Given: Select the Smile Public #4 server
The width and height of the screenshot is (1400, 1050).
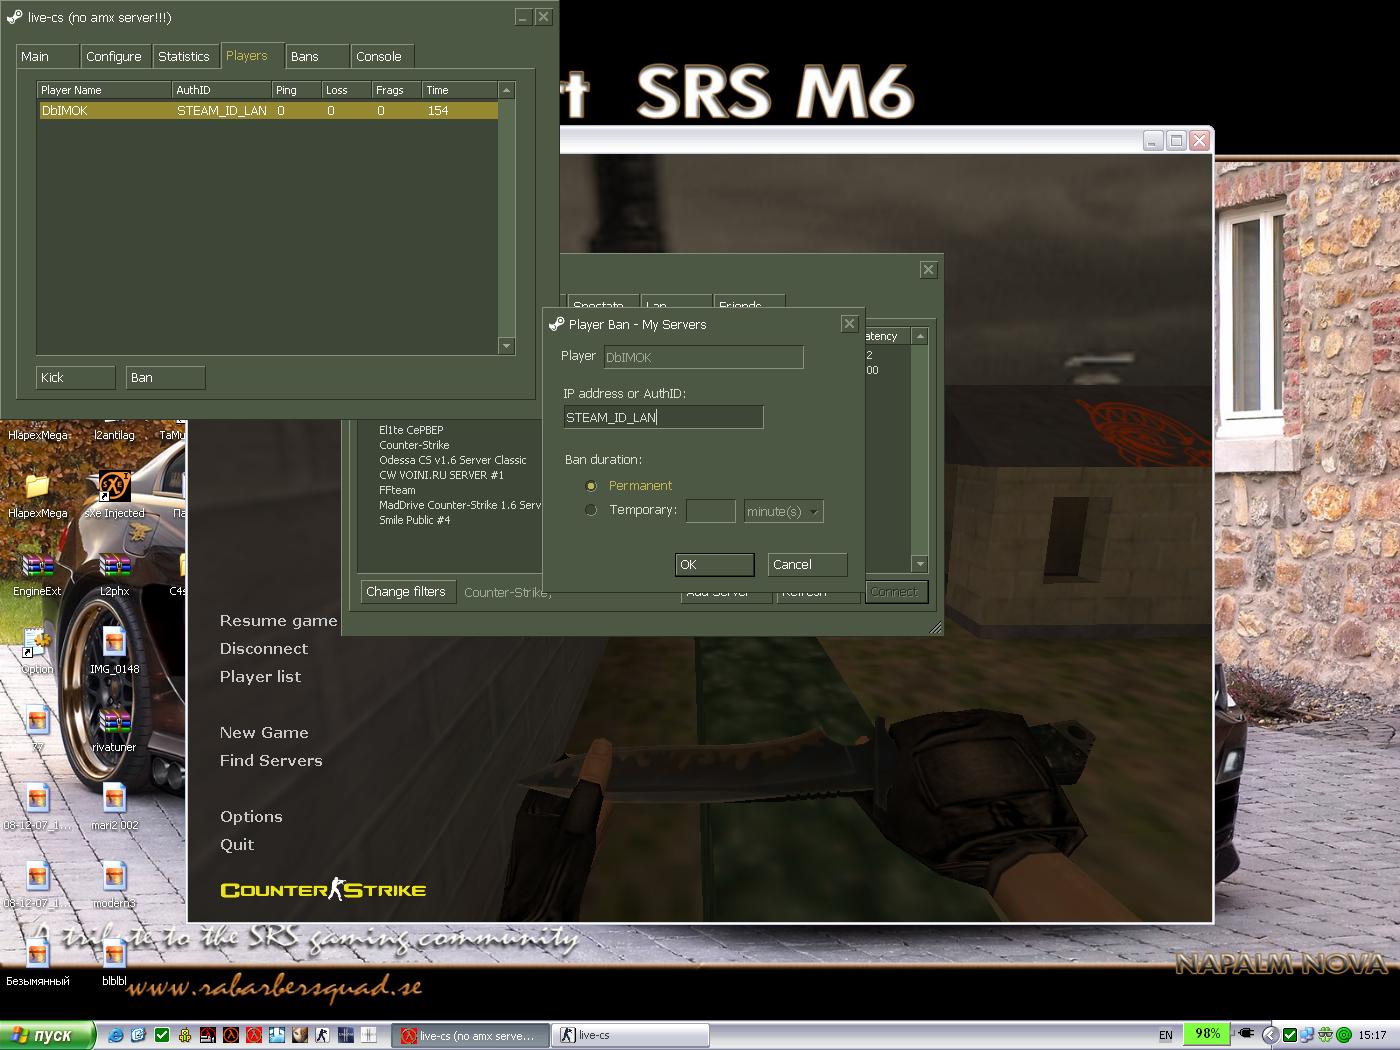Looking at the screenshot, I should coord(414,520).
